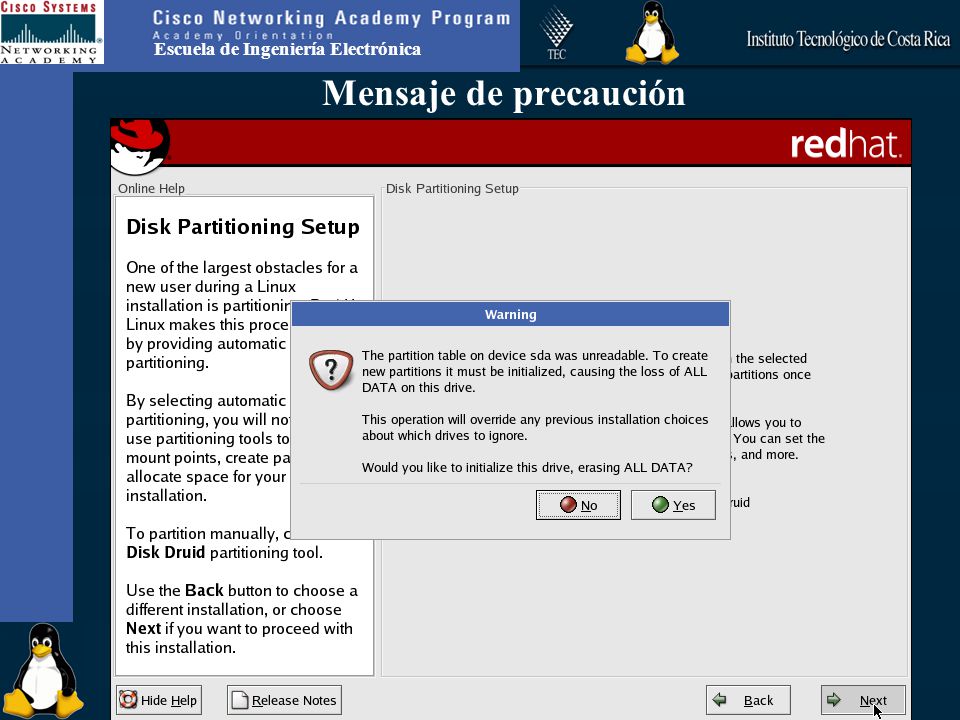
Task: Click the redhat wordmark in banner
Action: pos(846,144)
